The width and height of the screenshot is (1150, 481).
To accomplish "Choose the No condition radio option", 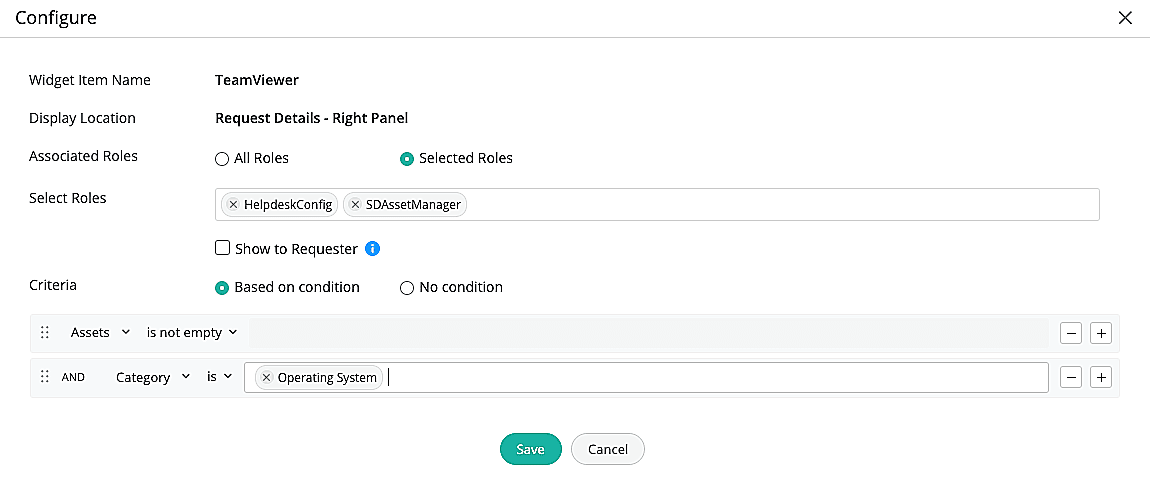I will (x=407, y=288).
